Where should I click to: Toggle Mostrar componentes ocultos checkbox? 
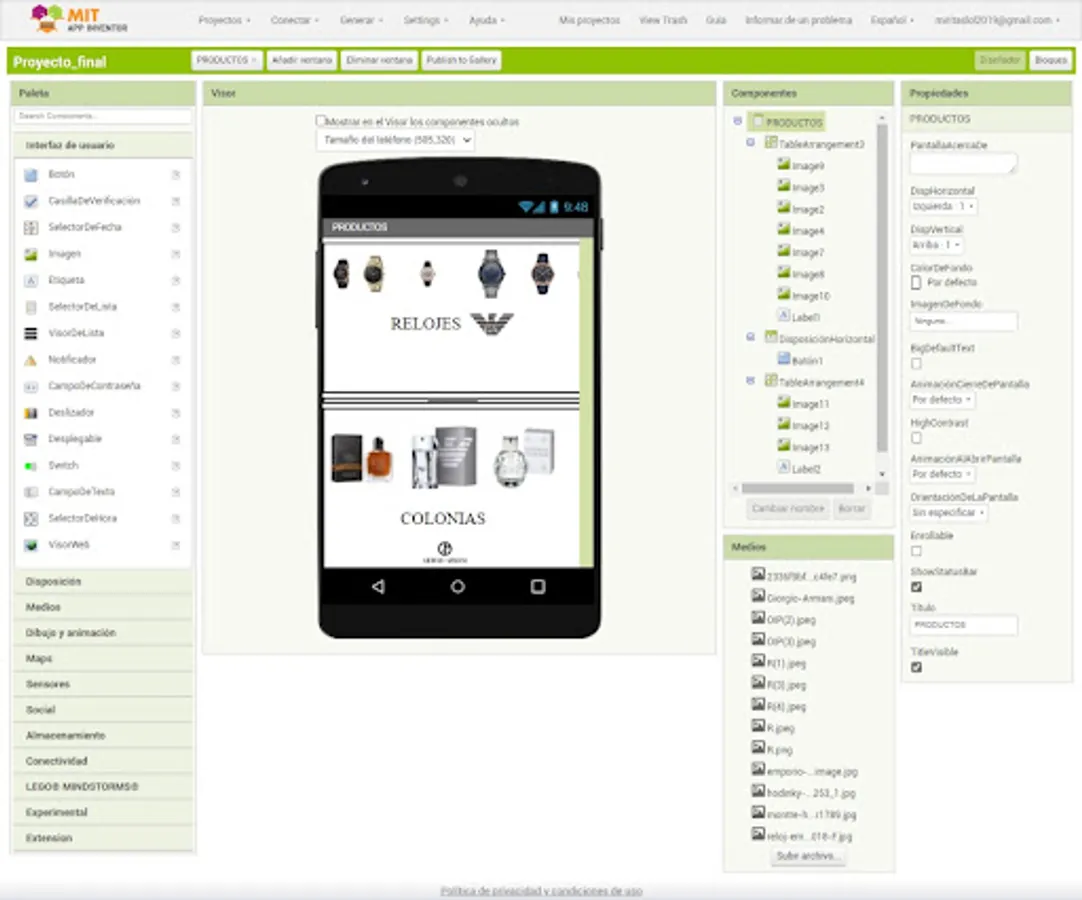(x=320, y=121)
